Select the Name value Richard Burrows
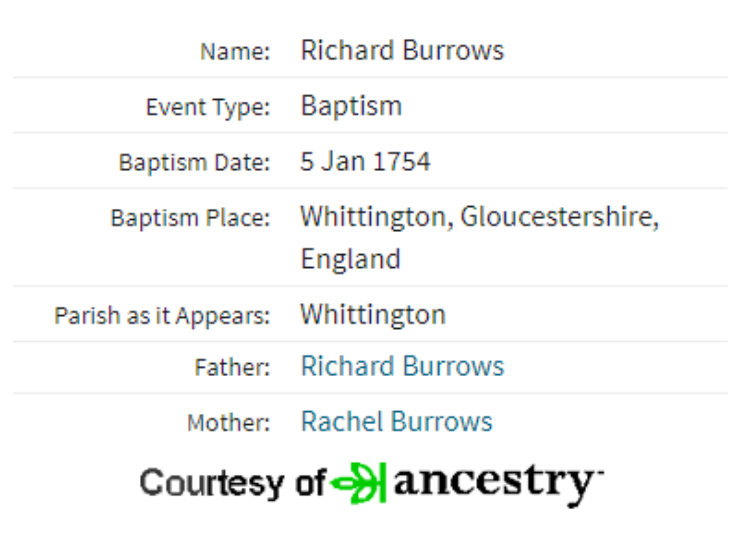Screen dimensions: 750x540 (402, 50)
